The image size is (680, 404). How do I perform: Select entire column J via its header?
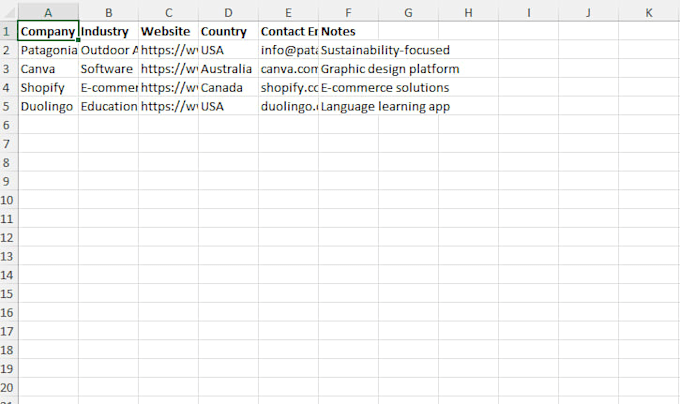pyautogui.click(x=588, y=13)
